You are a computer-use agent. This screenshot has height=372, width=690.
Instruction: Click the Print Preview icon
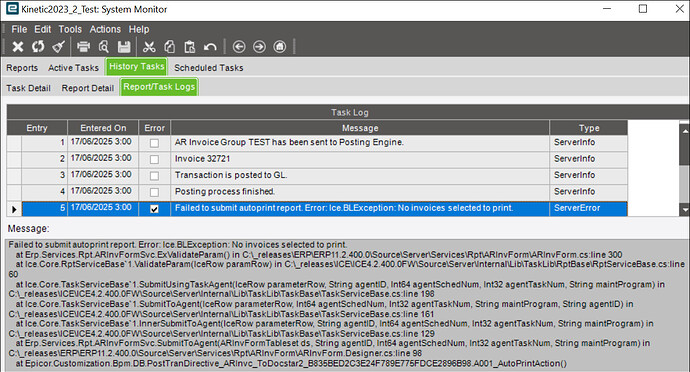pos(104,46)
